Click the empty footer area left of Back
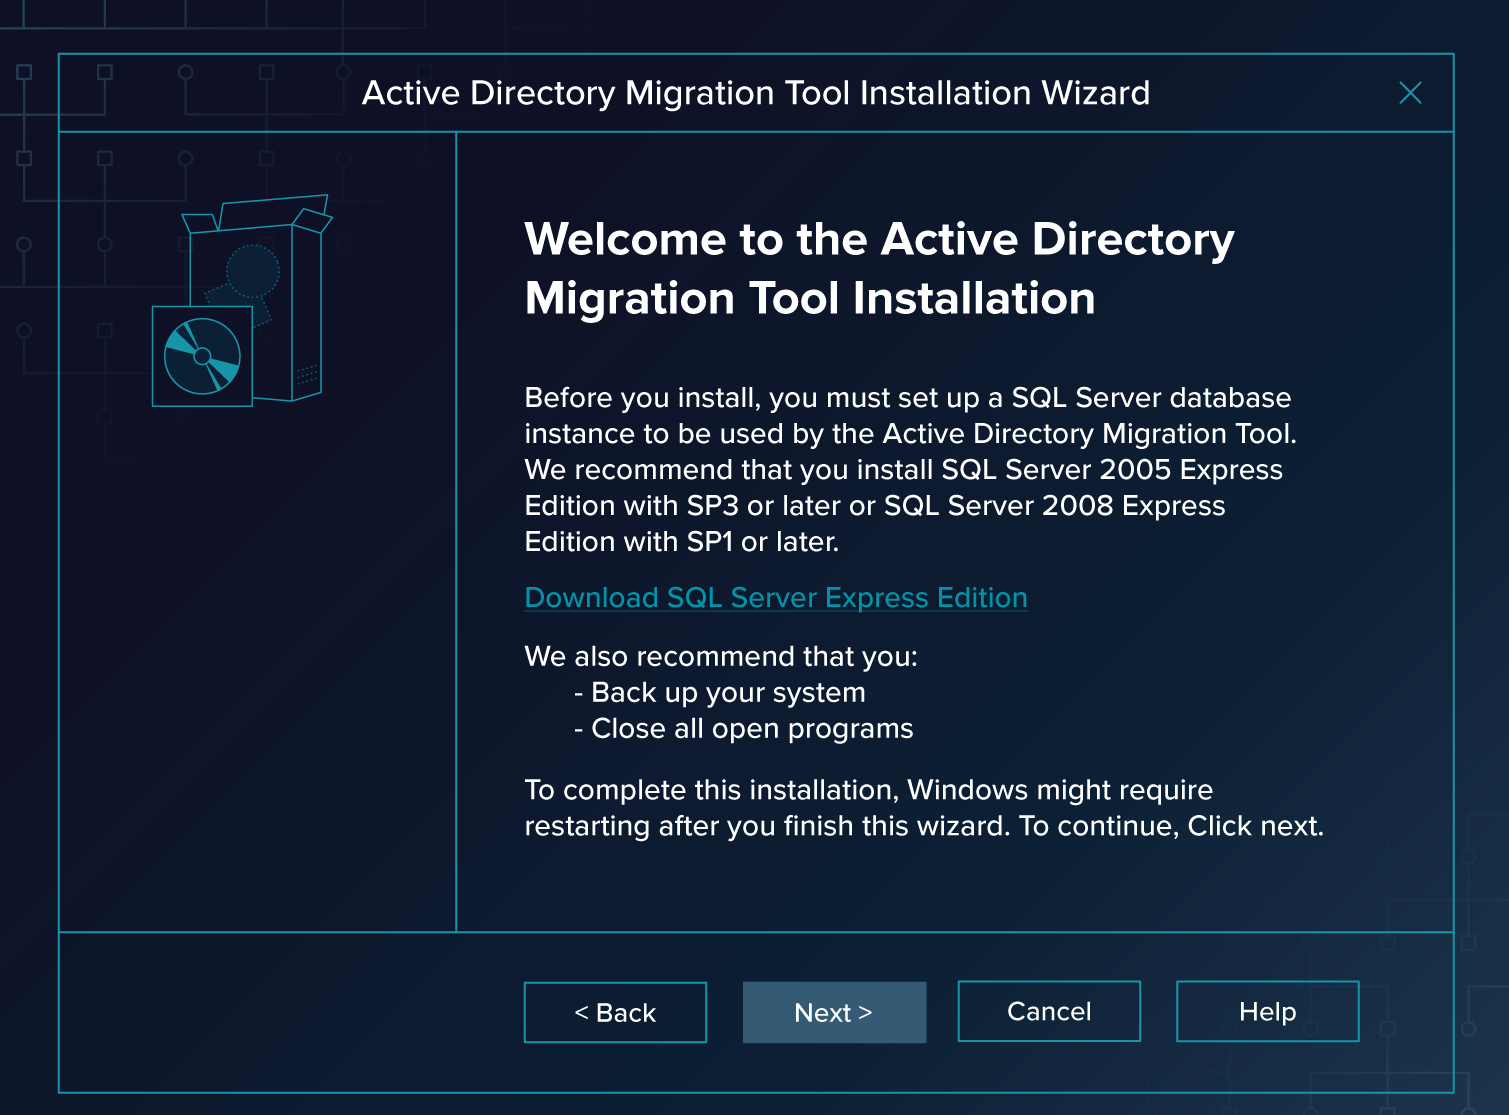 [290, 1012]
